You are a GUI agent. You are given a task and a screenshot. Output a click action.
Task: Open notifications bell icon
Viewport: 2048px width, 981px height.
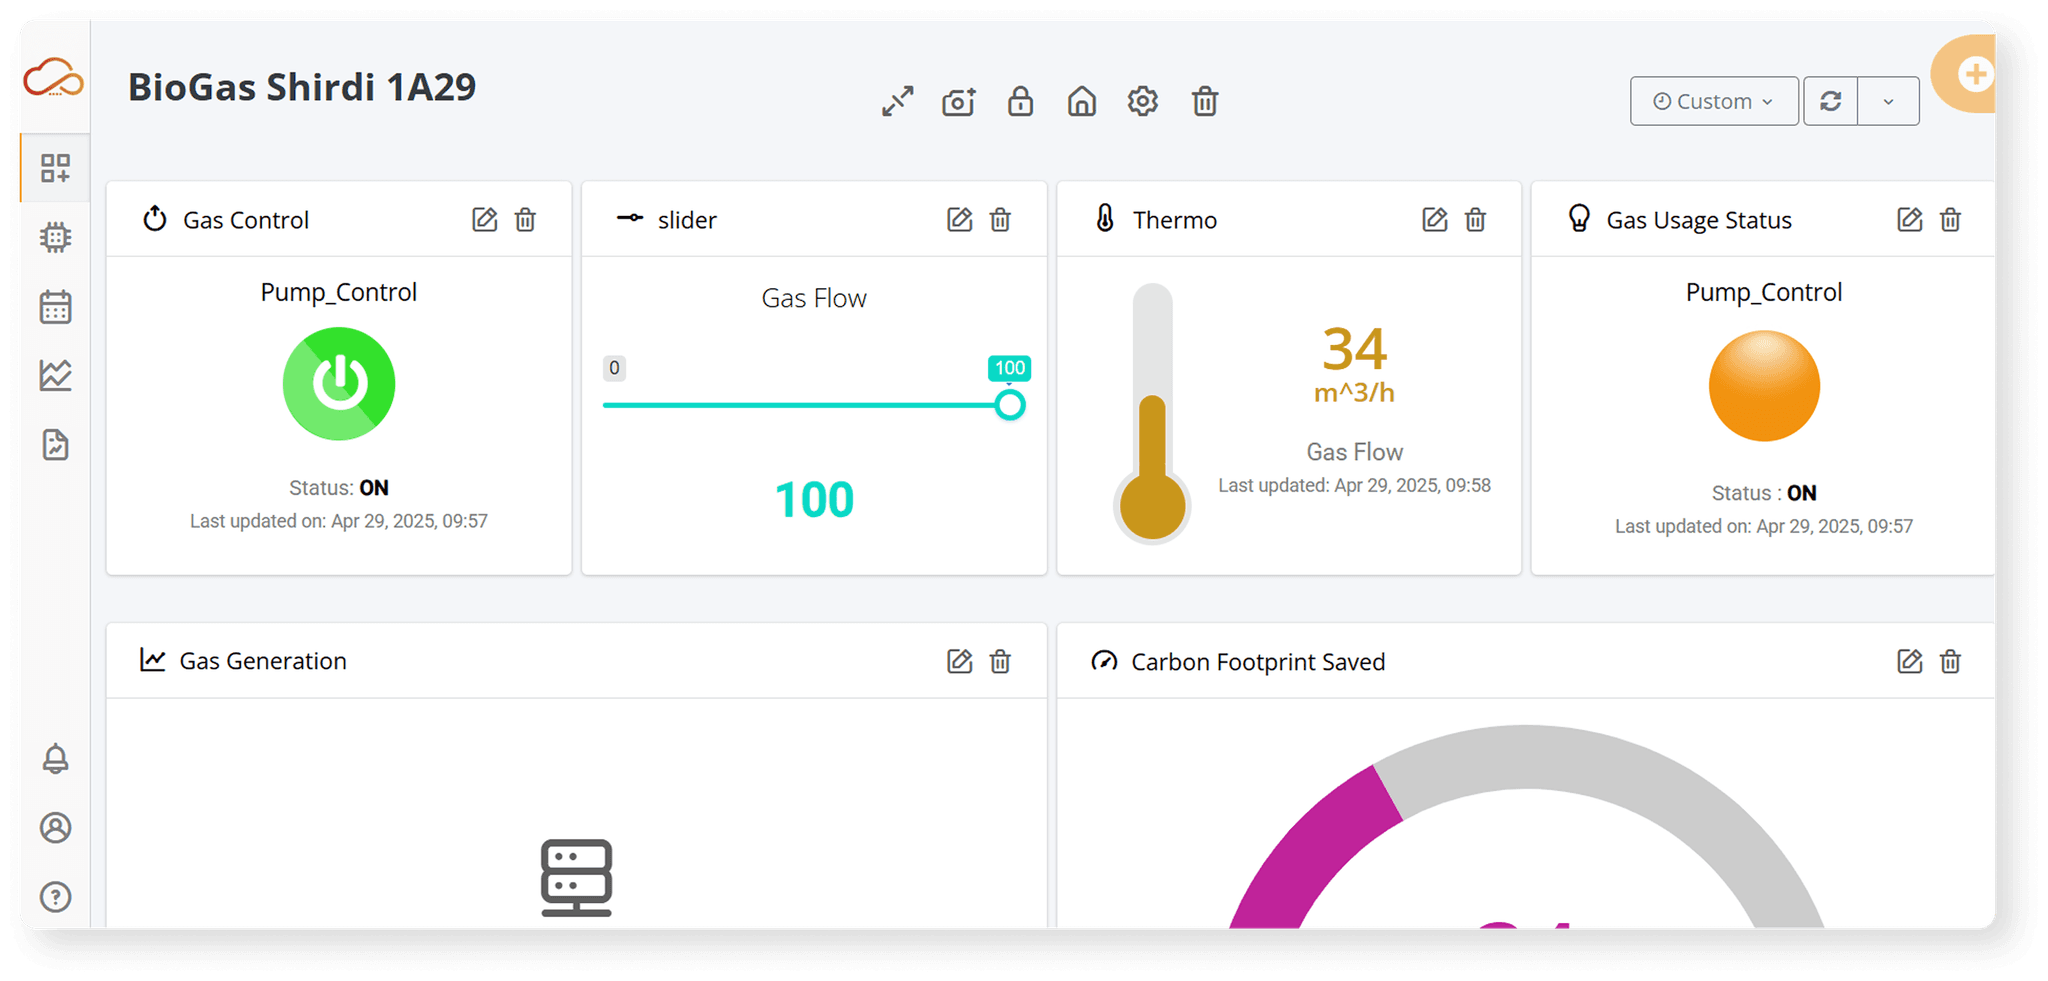[x=56, y=759]
